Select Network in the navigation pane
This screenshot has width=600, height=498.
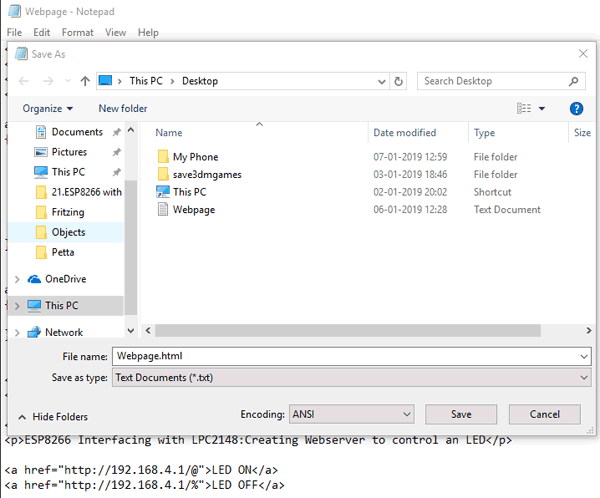[x=64, y=332]
